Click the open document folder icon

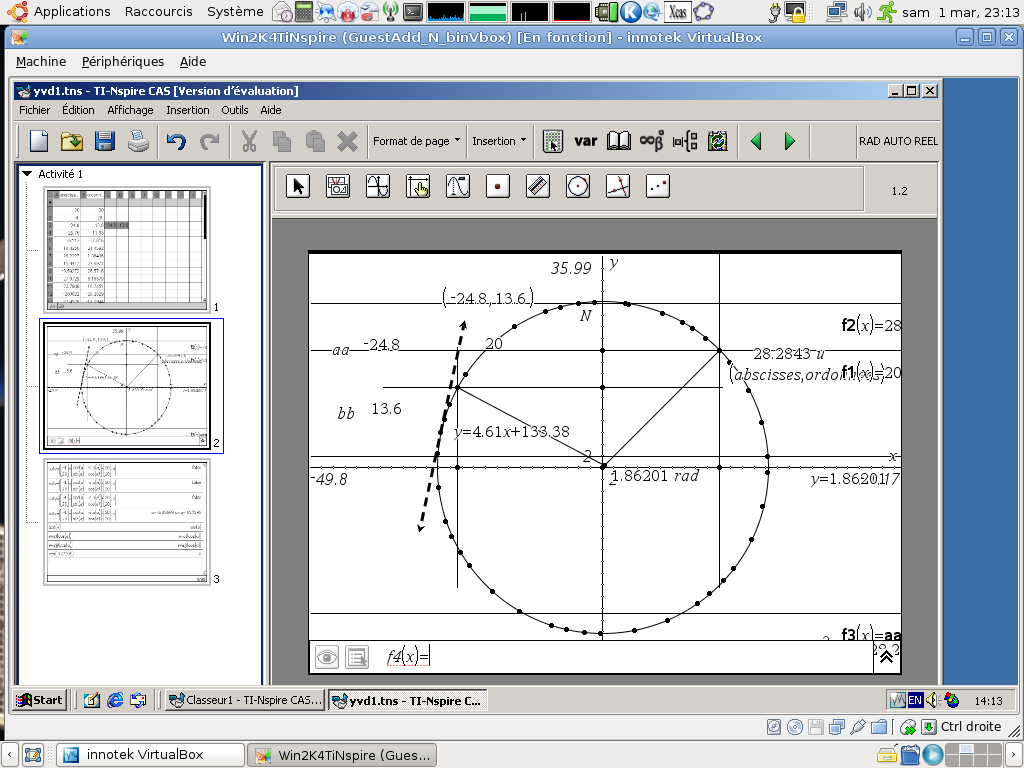(72, 141)
